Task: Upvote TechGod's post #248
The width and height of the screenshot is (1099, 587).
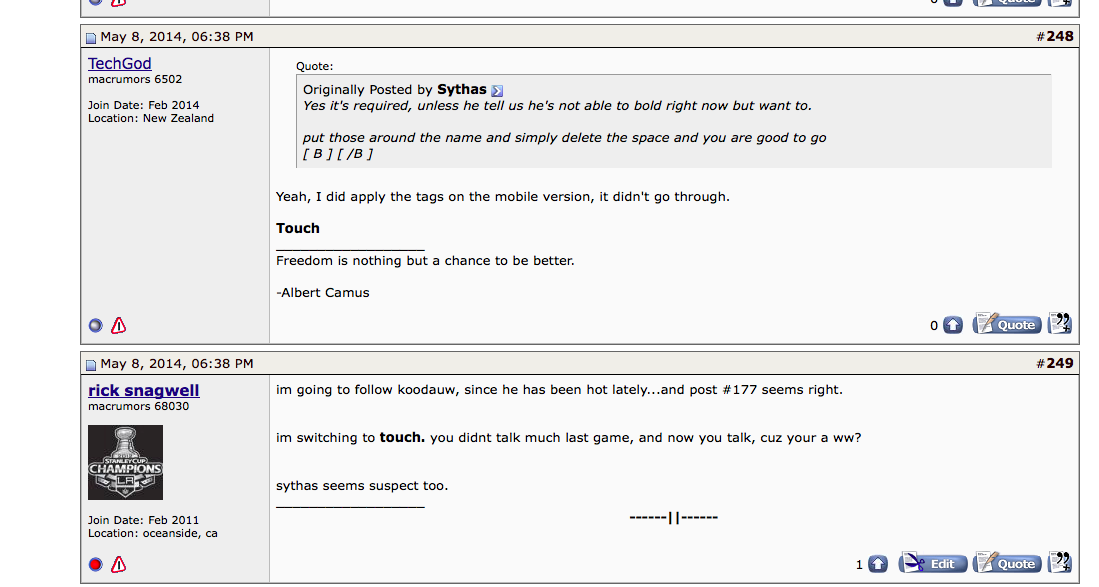Action: point(953,325)
